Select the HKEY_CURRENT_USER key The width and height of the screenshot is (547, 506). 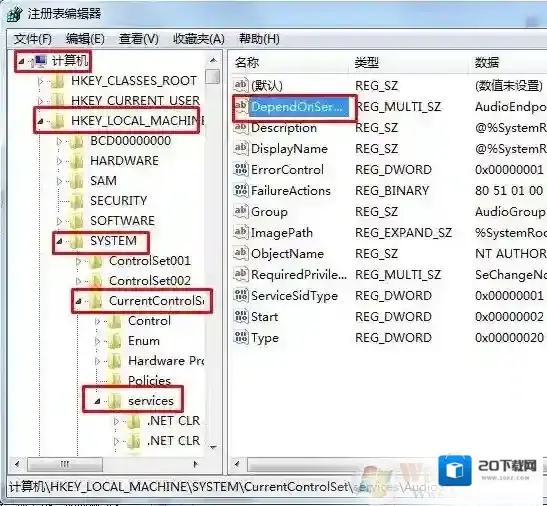[x=135, y=101]
